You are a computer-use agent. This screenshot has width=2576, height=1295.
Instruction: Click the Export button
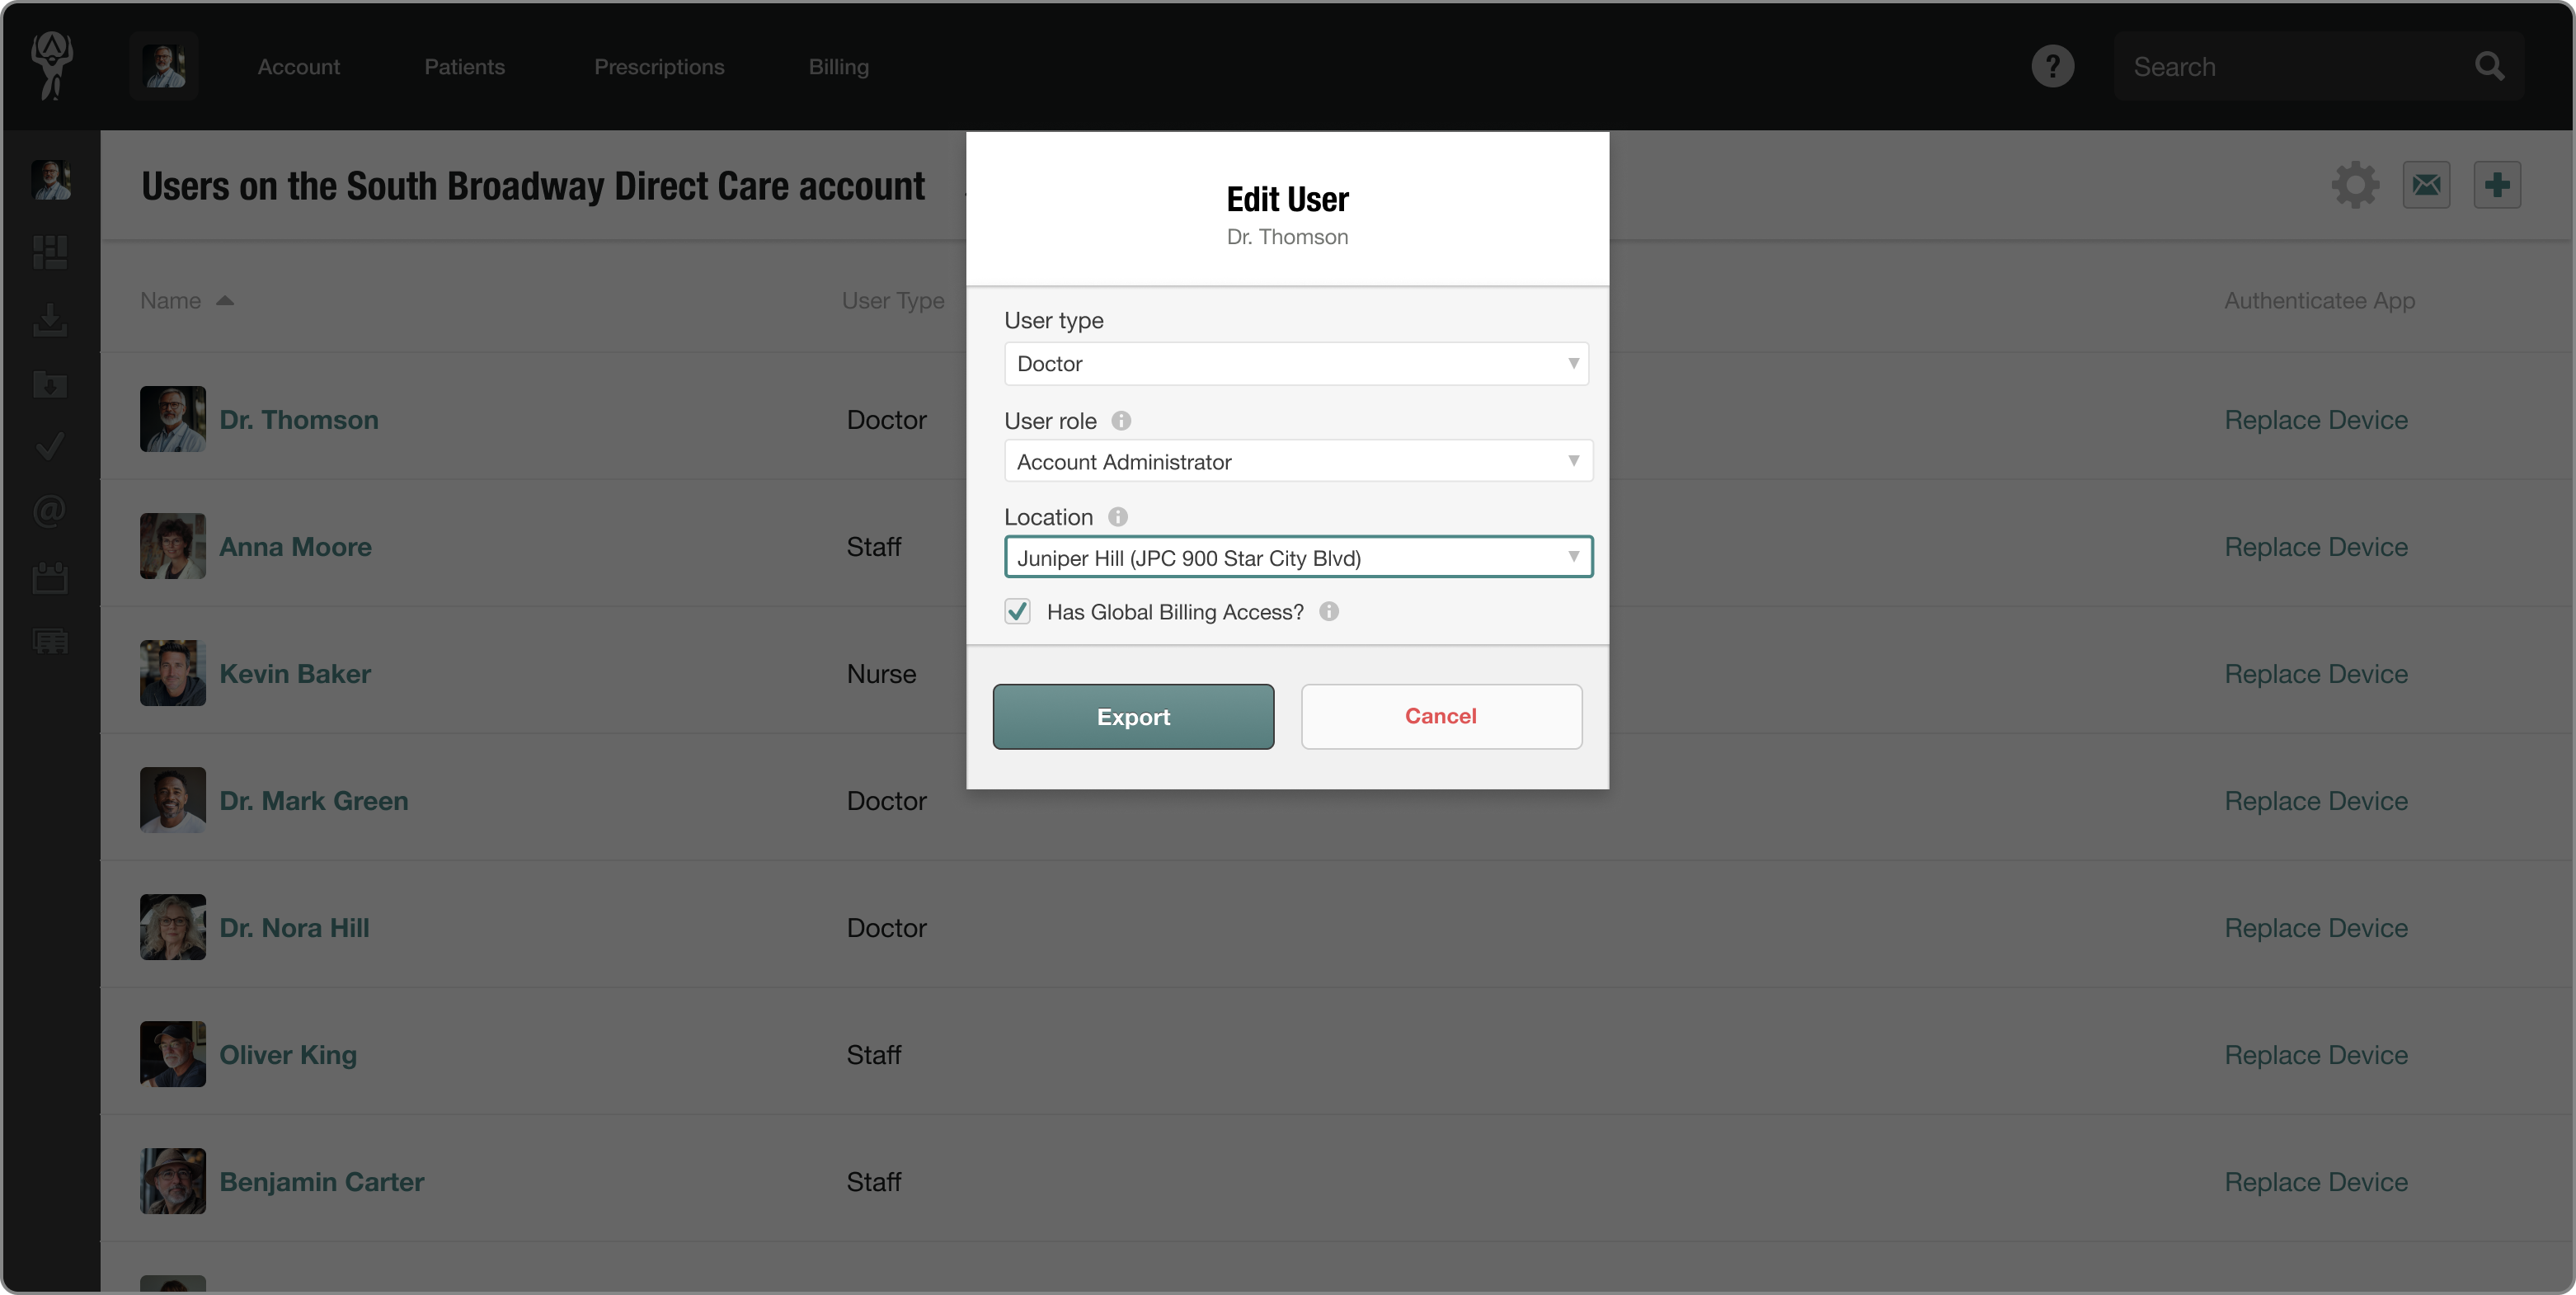pyautogui.click(x=1133, y=716)
